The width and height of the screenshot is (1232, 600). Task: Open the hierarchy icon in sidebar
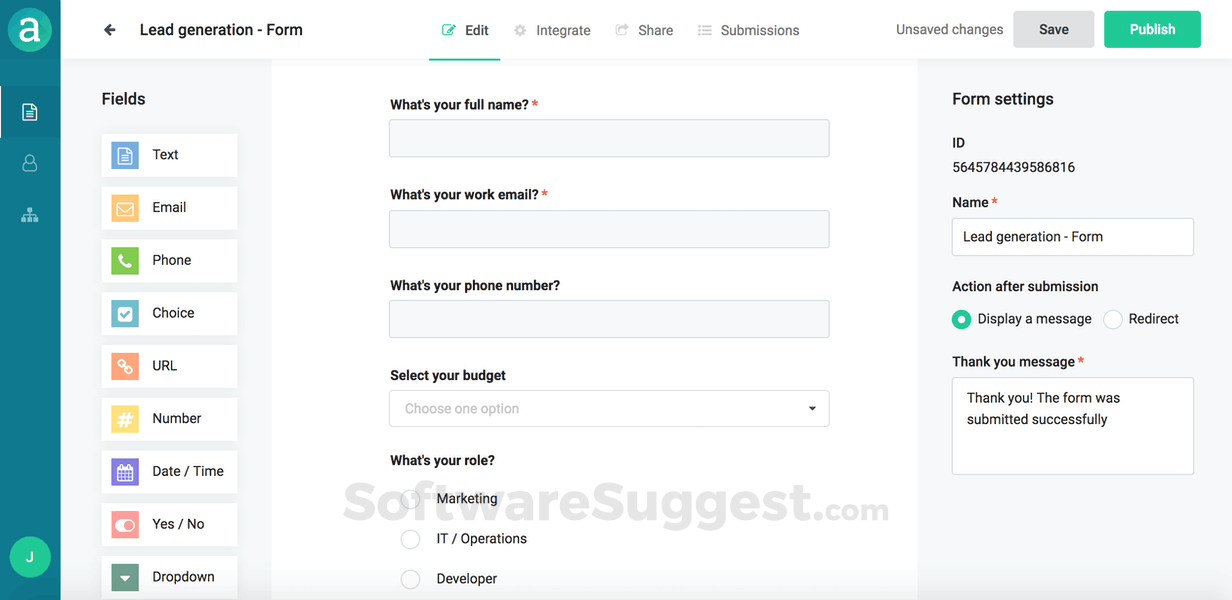pyautogui.click(x=30, y=215)
